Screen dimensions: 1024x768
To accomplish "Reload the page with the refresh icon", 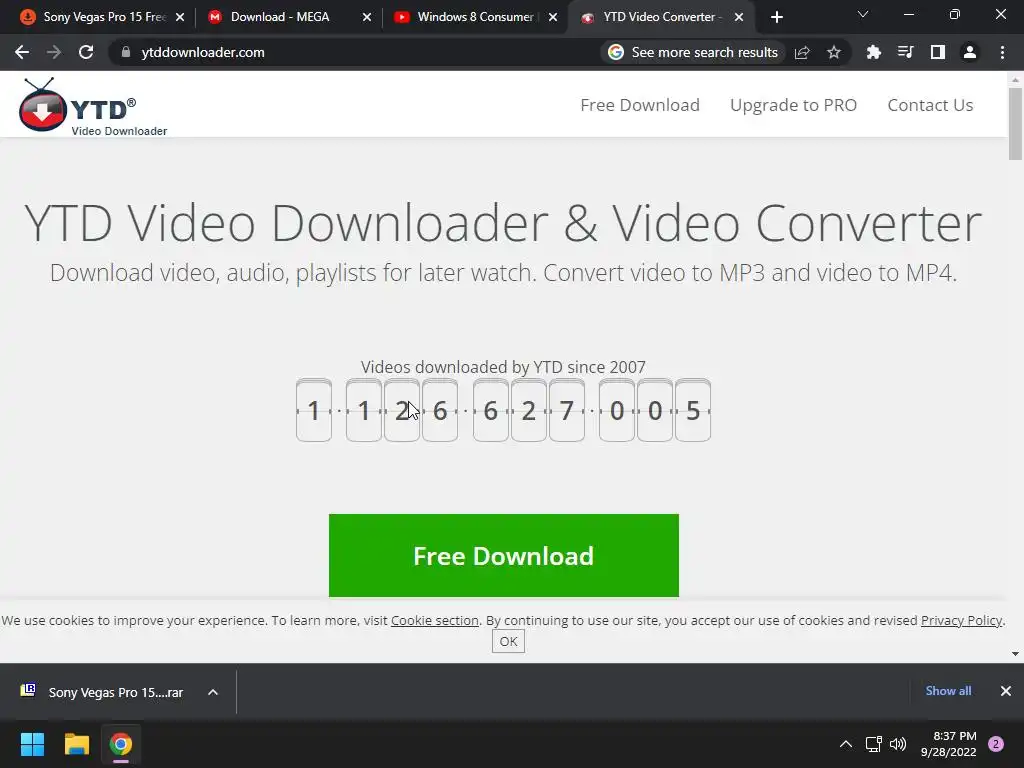I will click(x=86, y=52).
